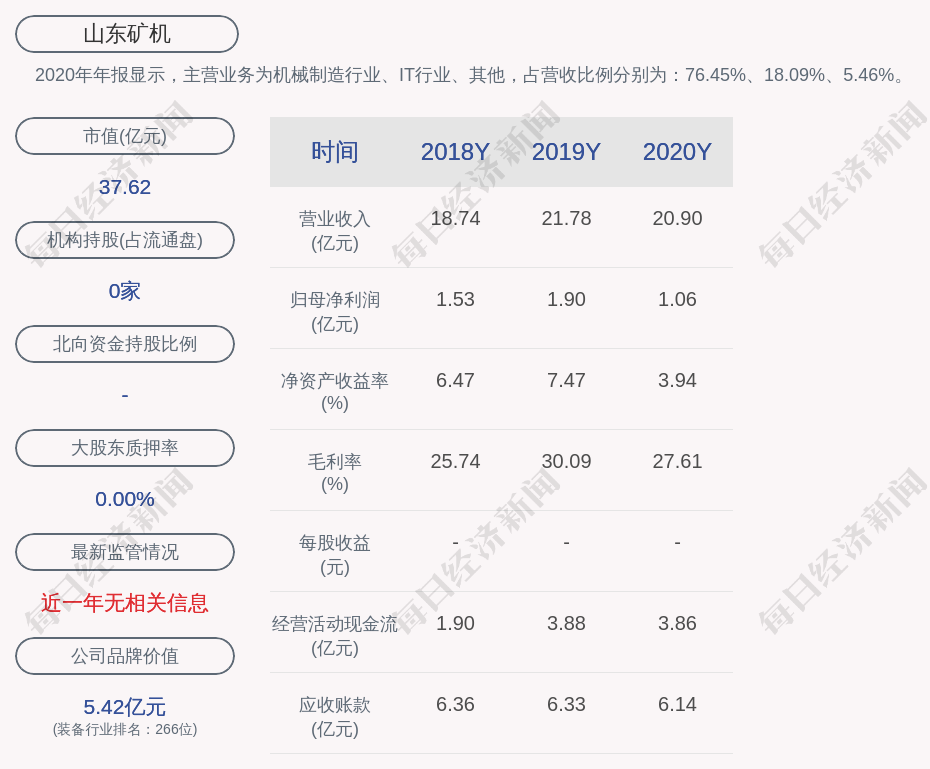Viewport: 930px width, 769px height.
Task: Click the 公司品牌价值 pill label
Action: [125, 656]
